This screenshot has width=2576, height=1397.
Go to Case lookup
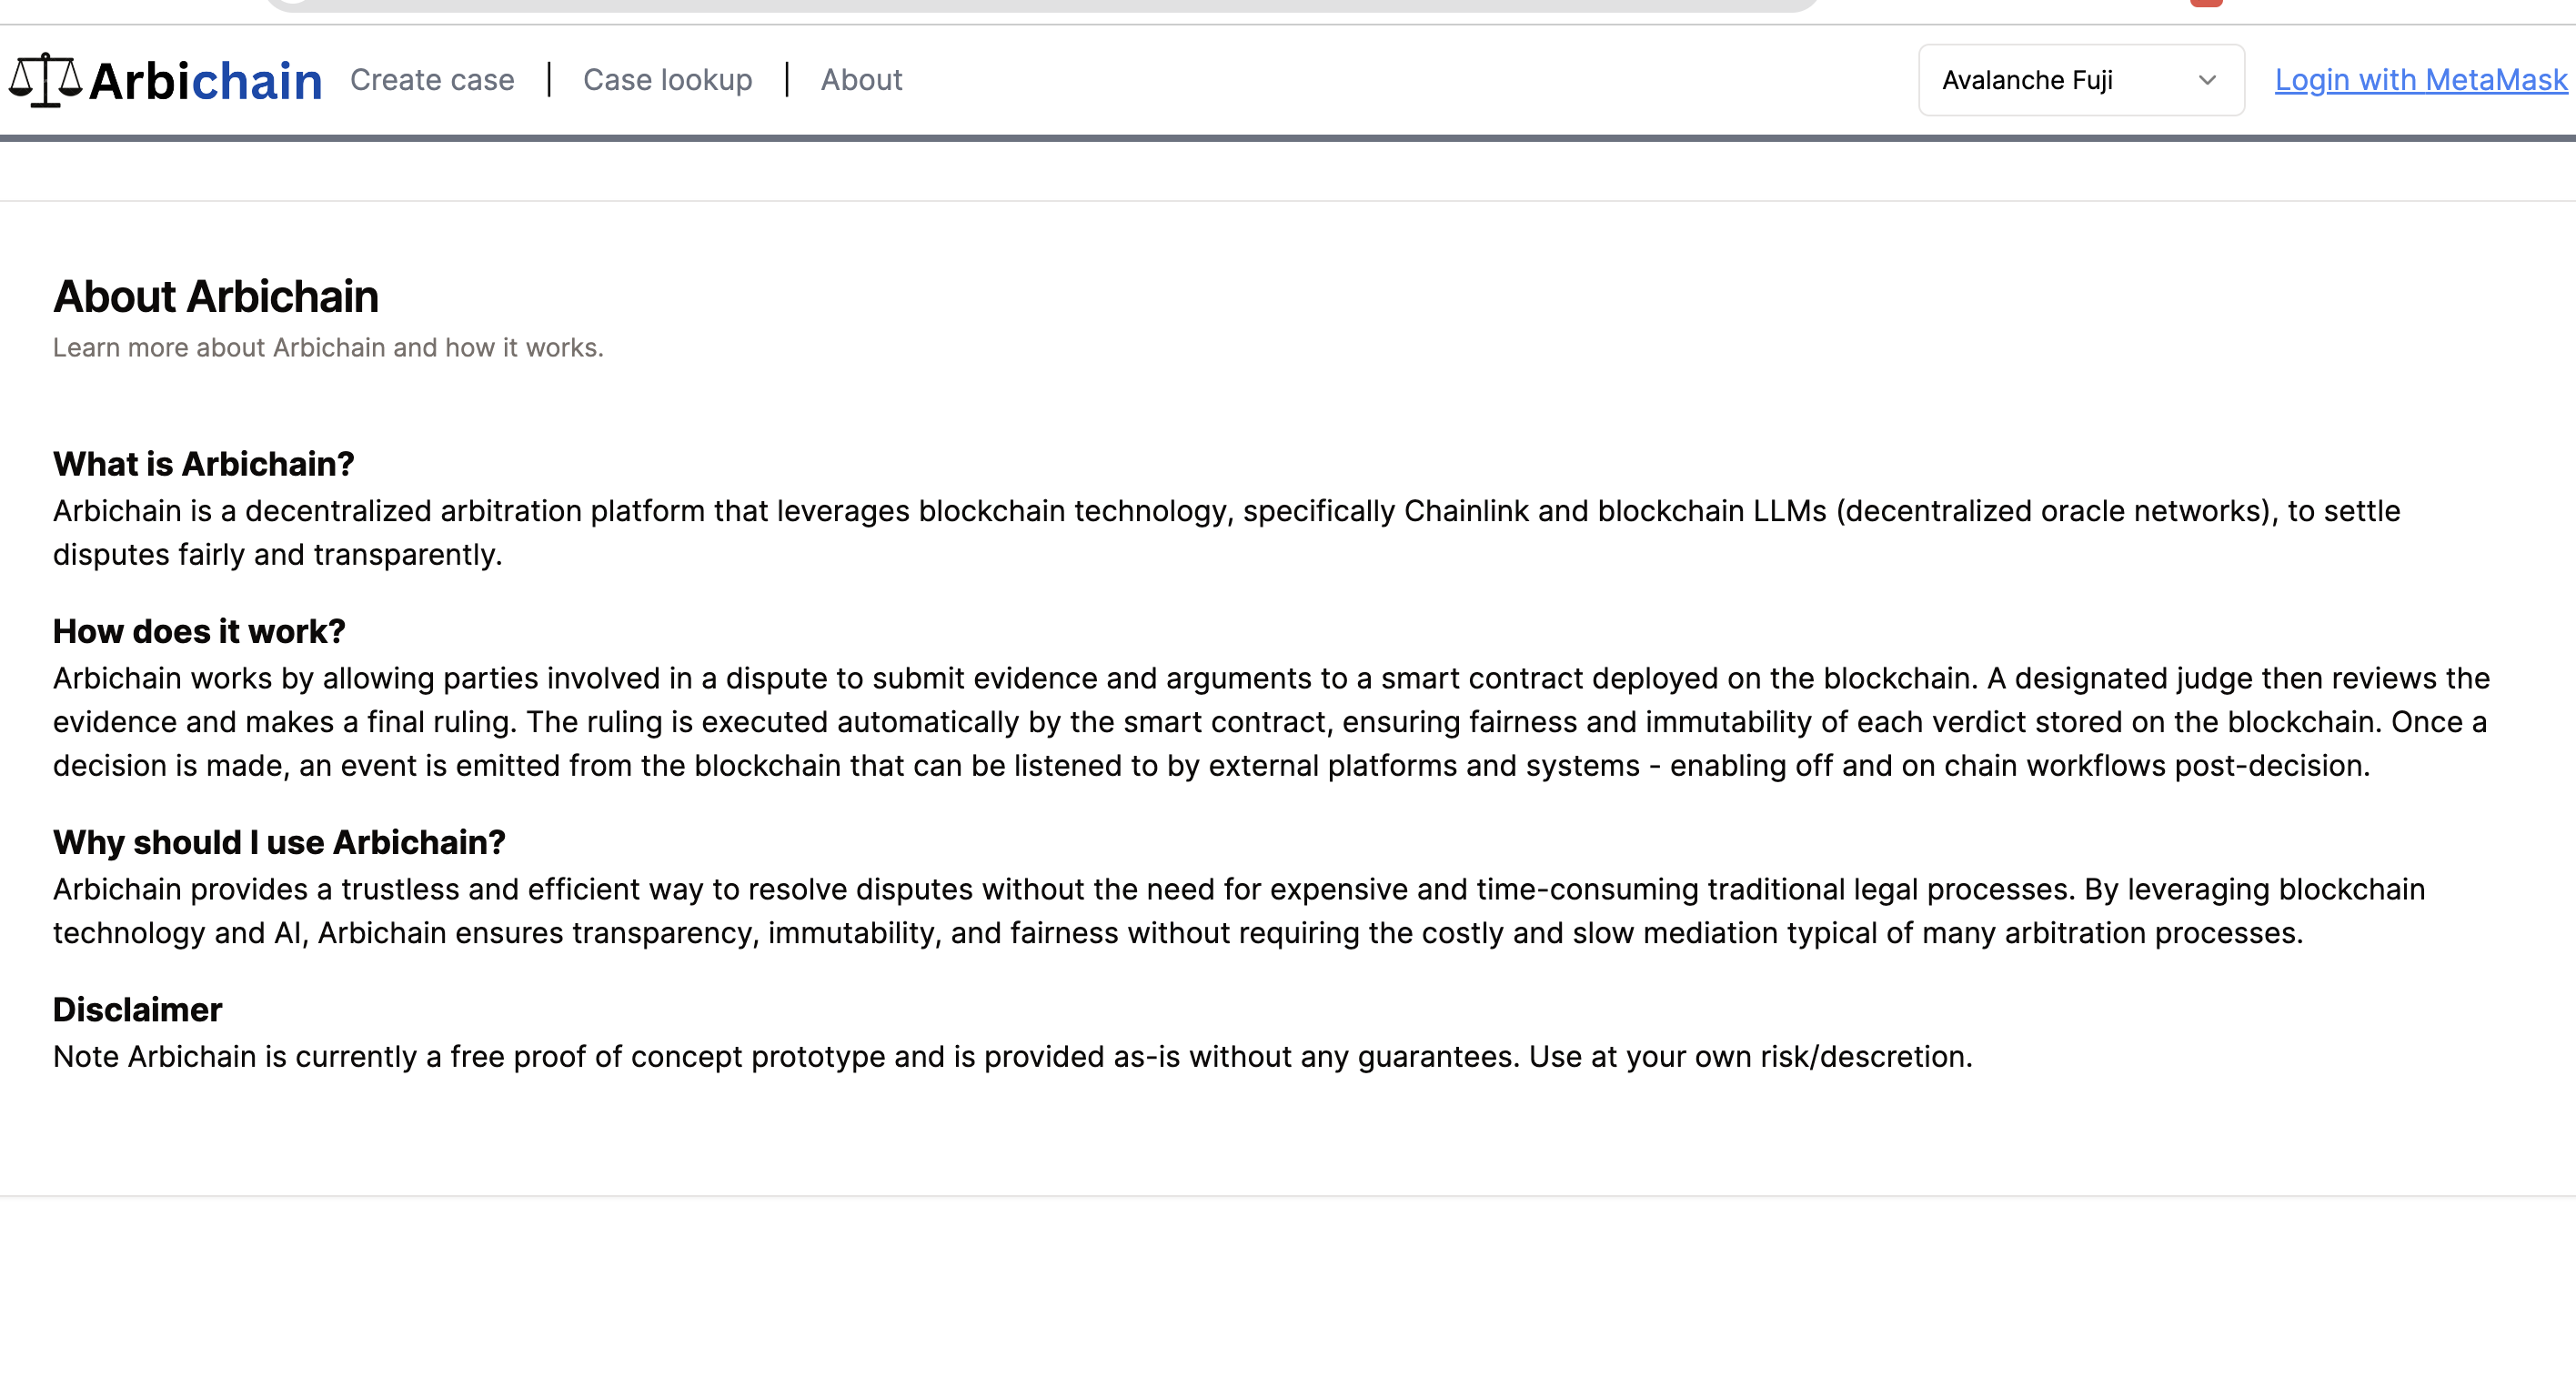coord(667,80)
